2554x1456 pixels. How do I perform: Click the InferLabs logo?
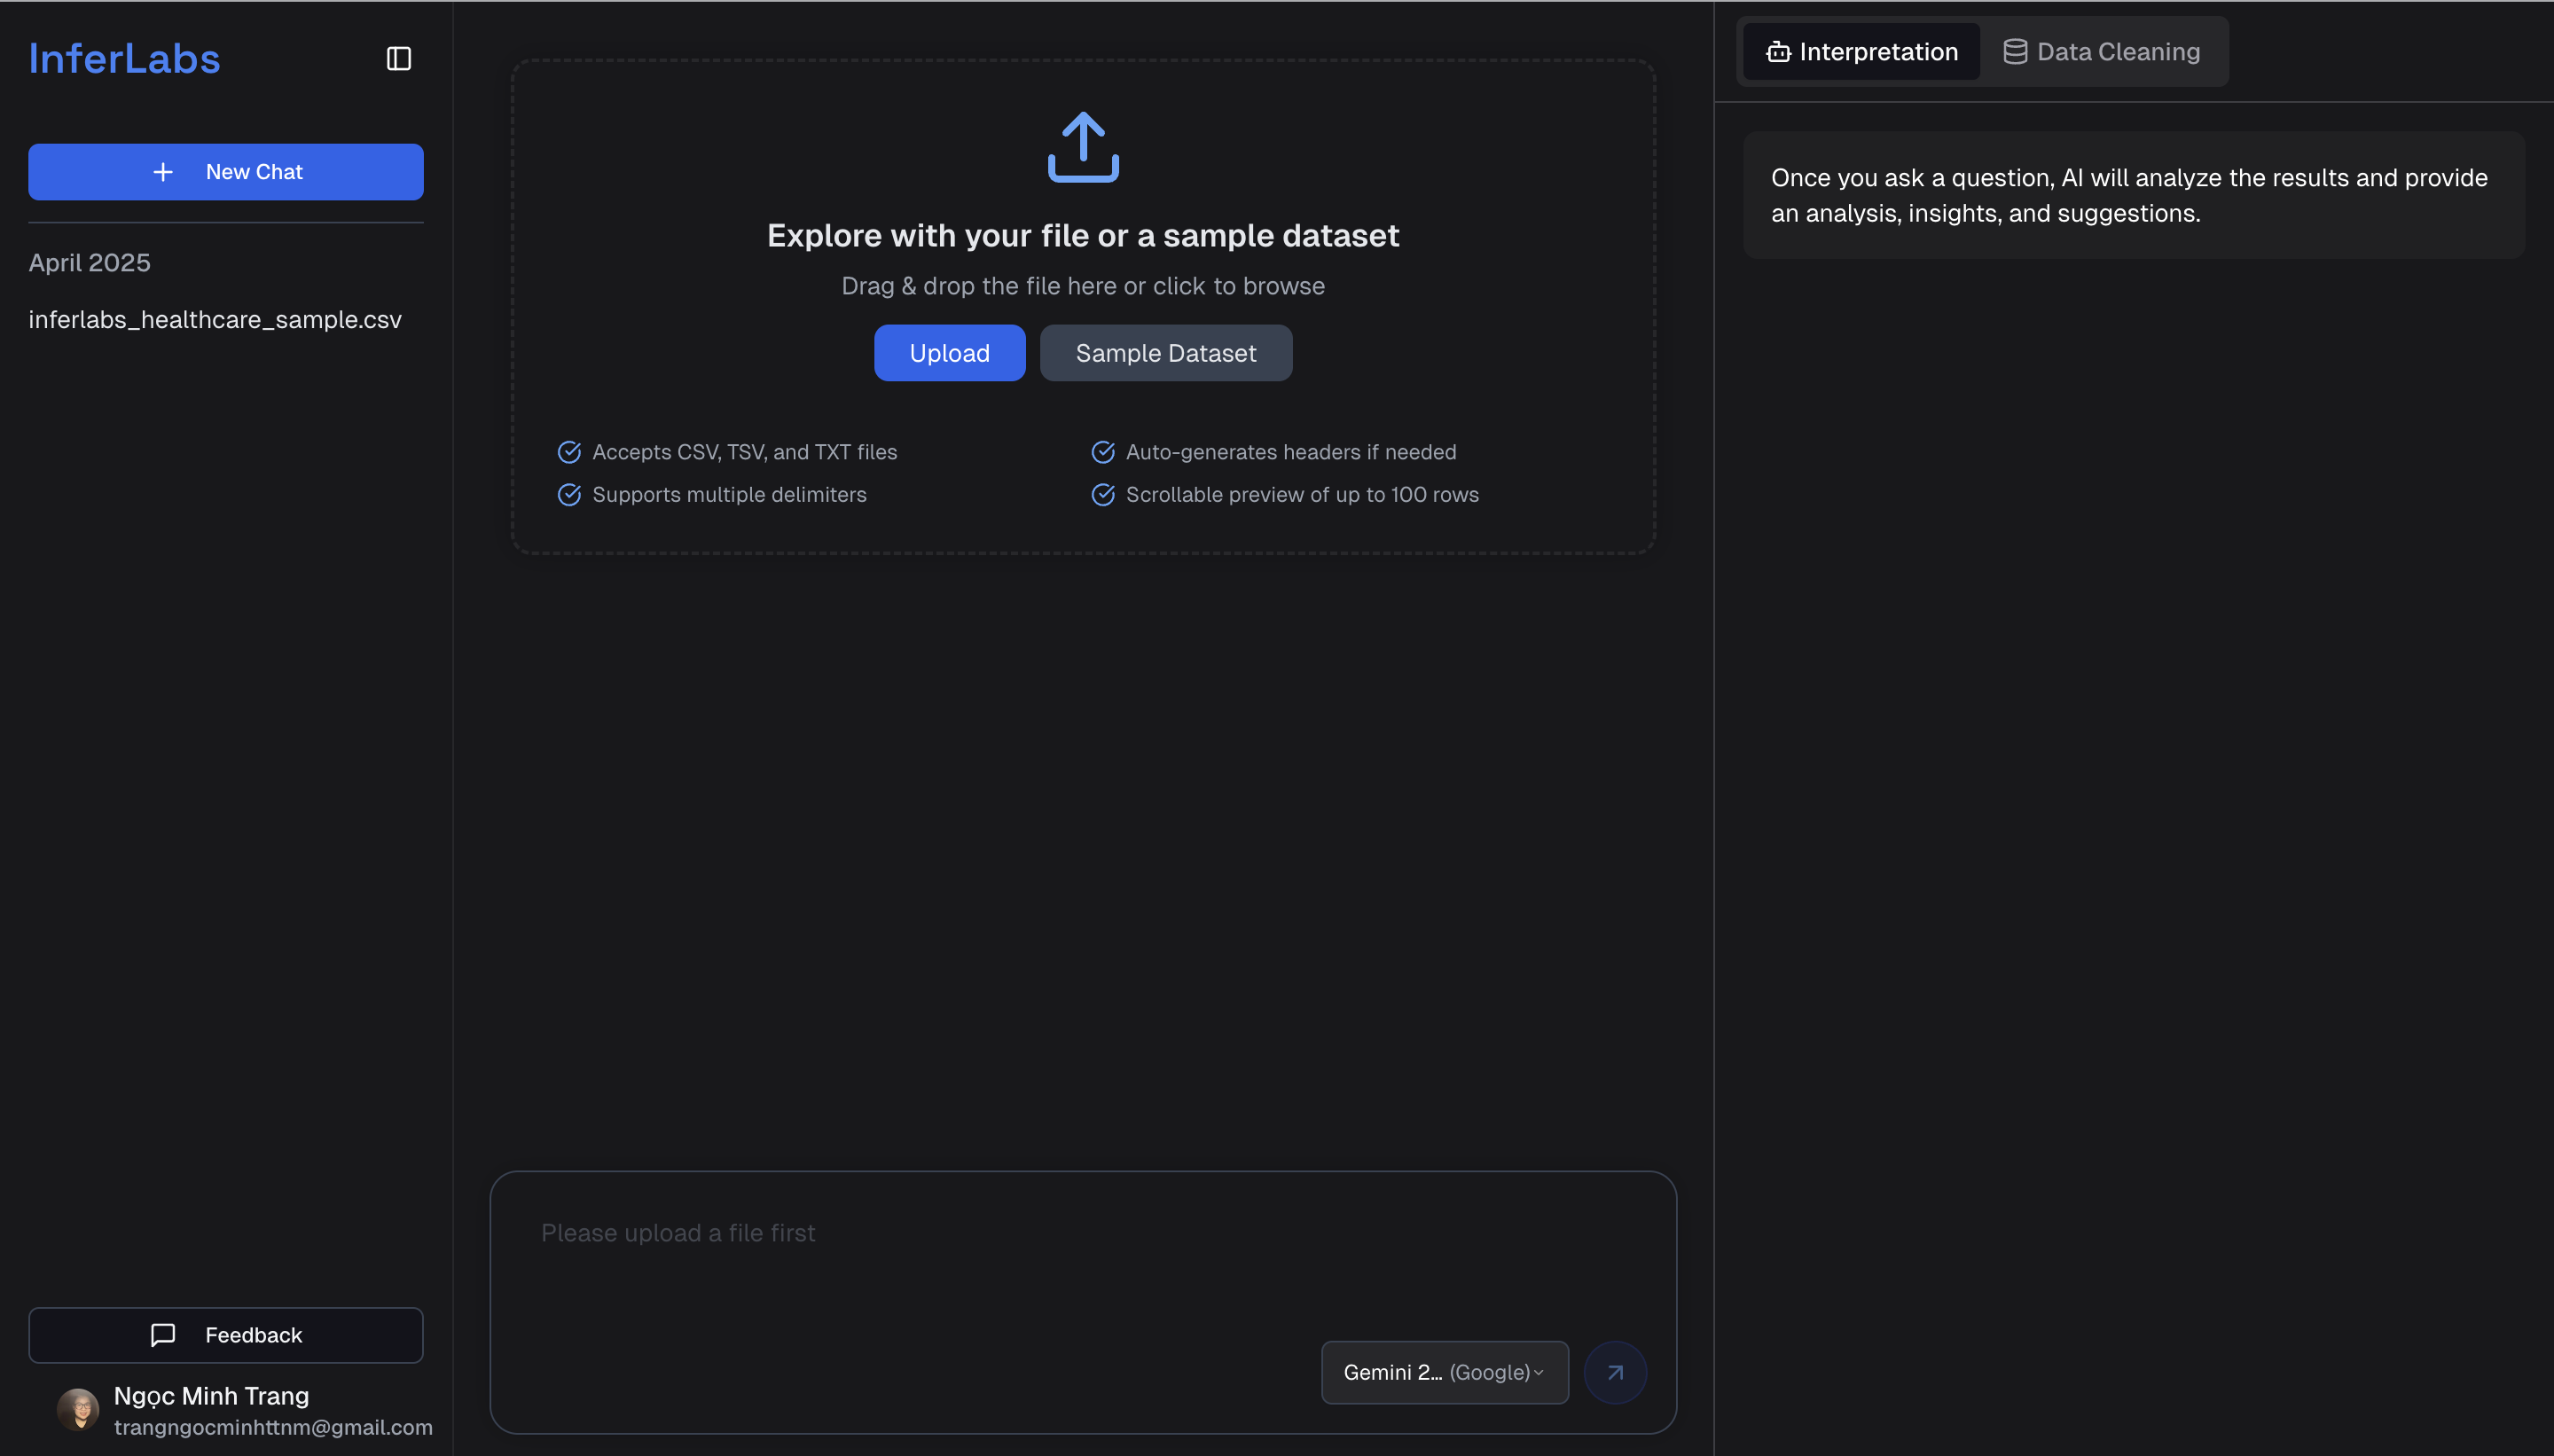click(x=124, y=59)
